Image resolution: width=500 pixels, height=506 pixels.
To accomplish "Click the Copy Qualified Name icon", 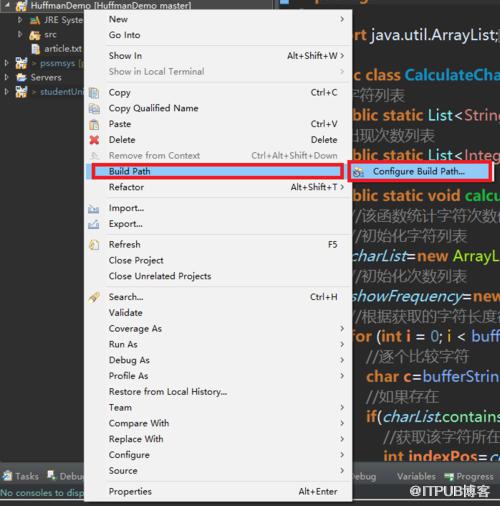I will click(94, 108).
